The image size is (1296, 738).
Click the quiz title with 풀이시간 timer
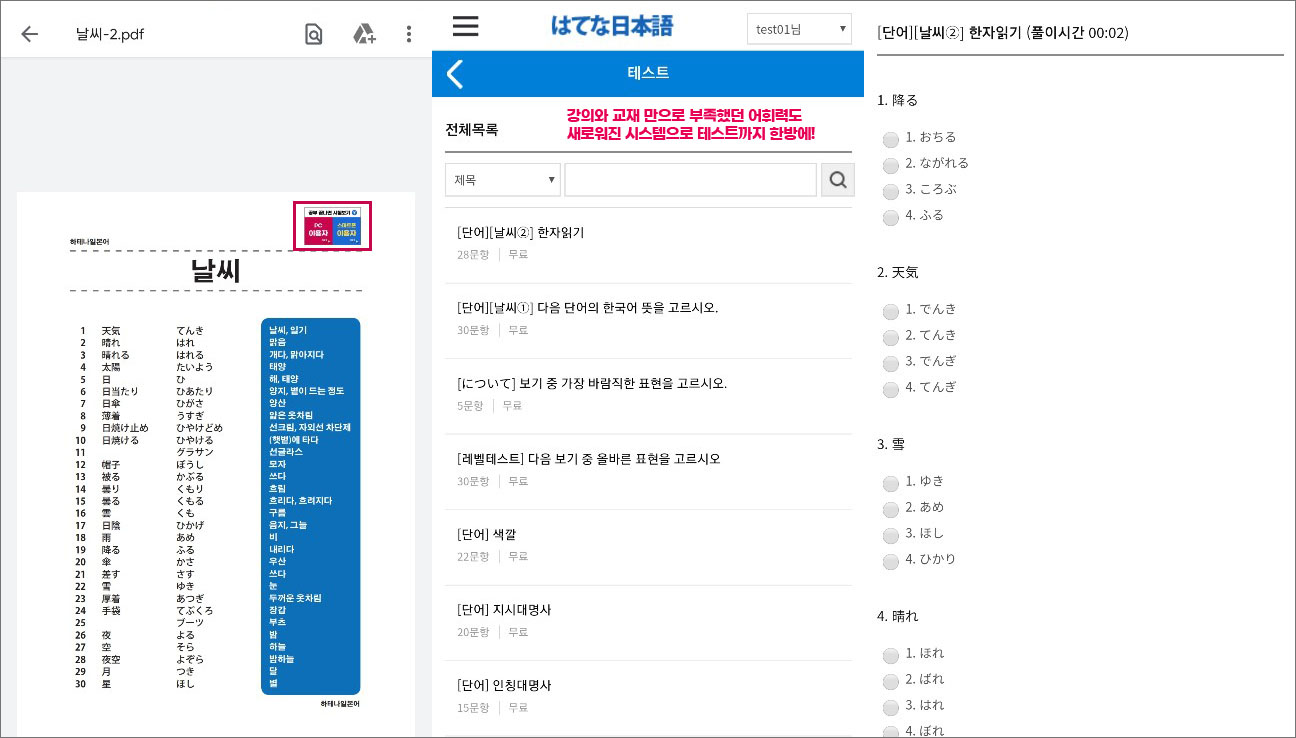1002,32
